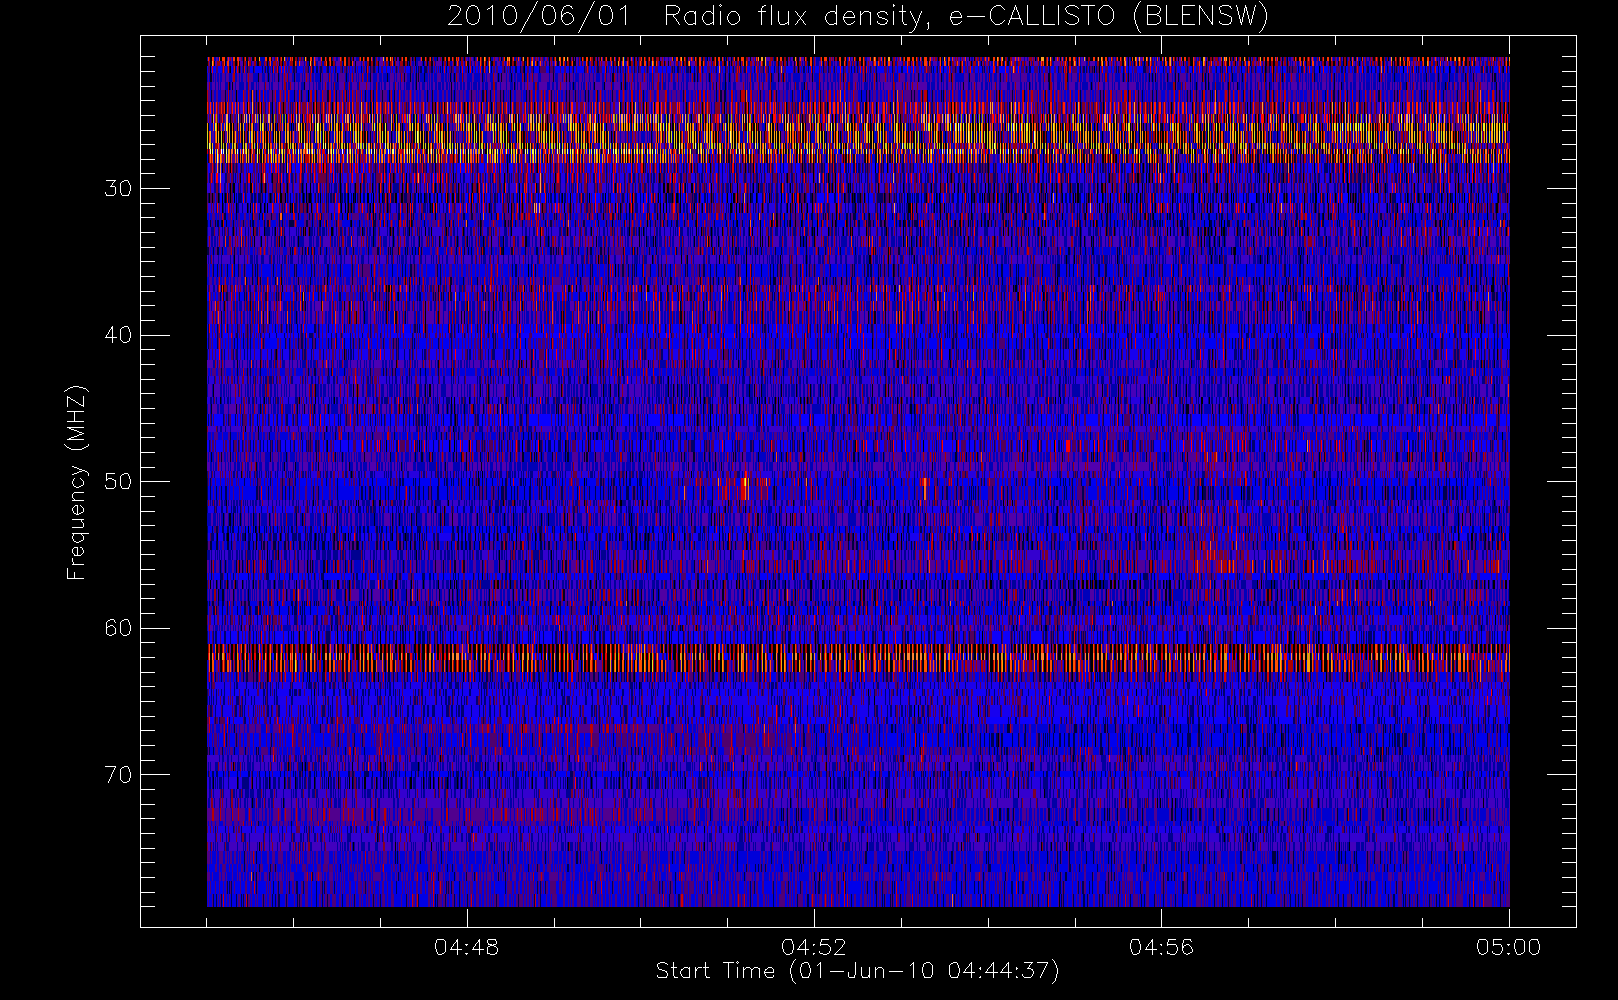Click the 'Frequency (MHZ)' axis label
The image size is (1618, 1000).
77,482
